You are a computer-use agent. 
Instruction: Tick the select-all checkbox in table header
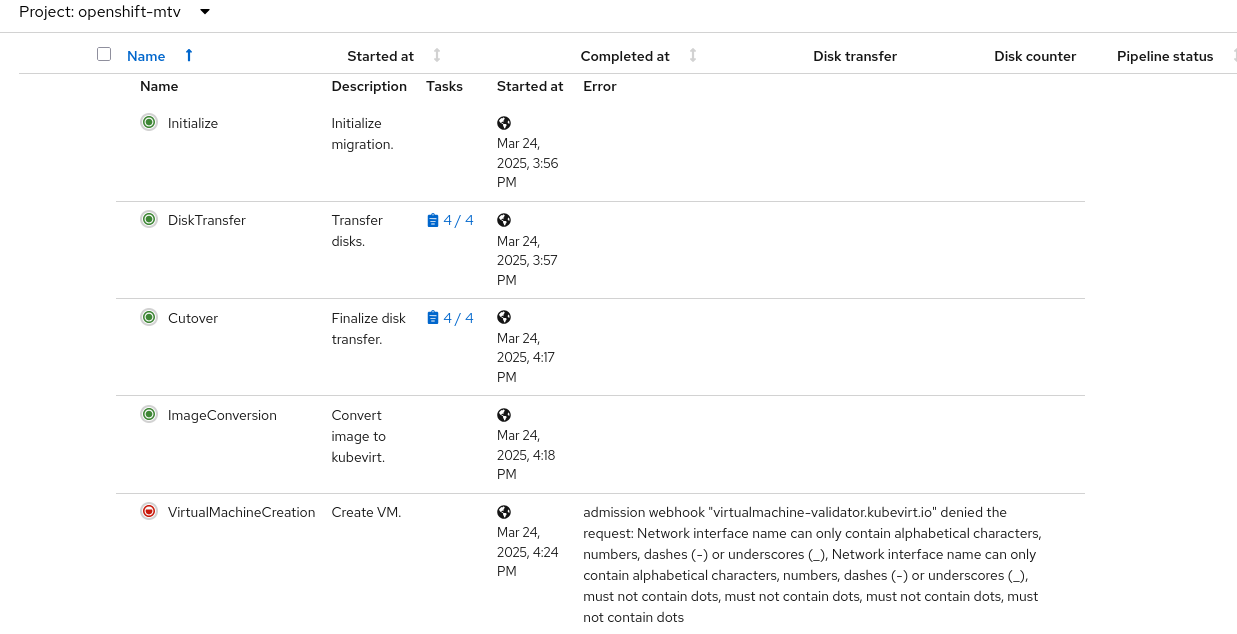coord(104,54)
